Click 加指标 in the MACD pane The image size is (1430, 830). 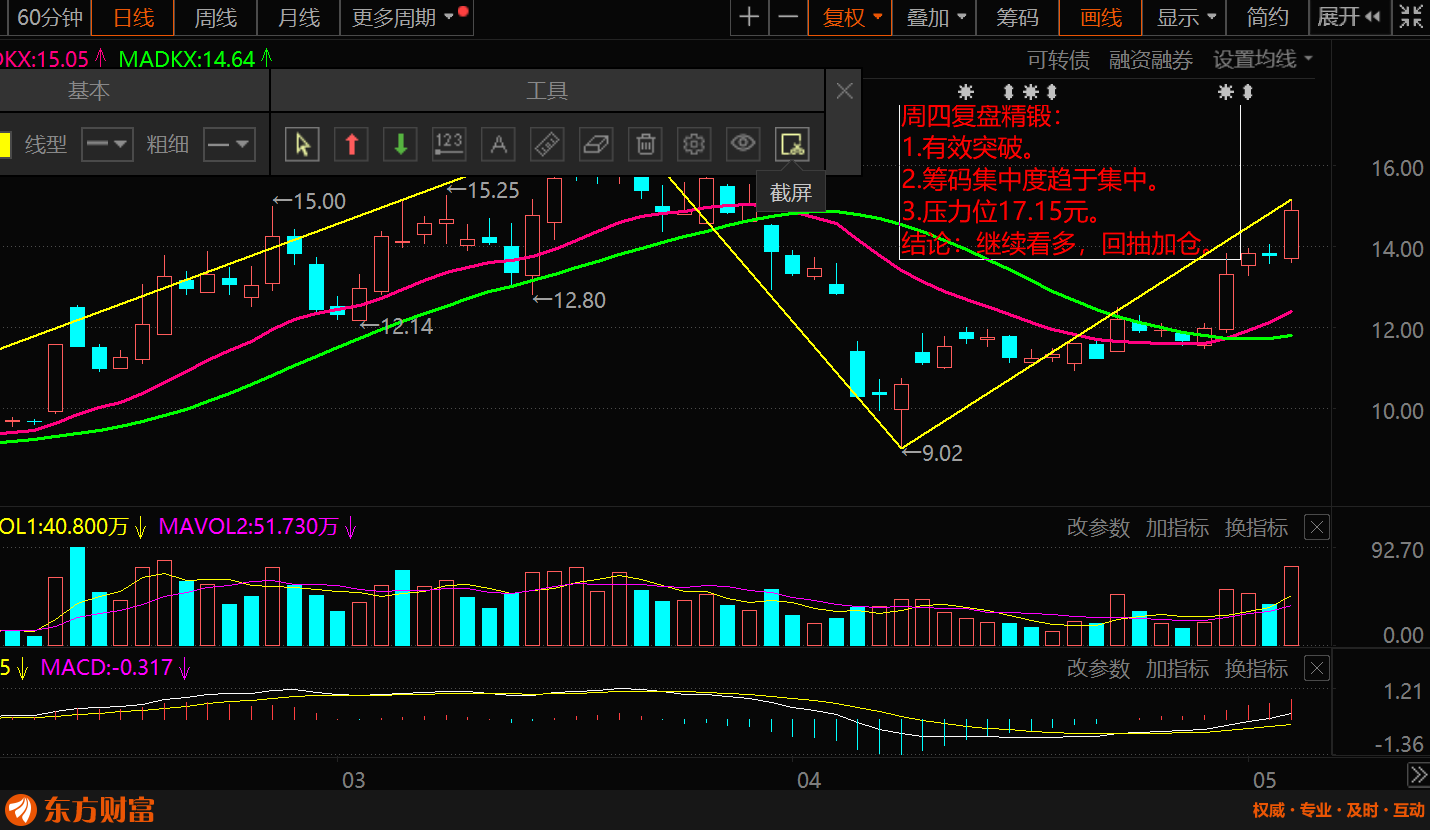pos(1177,669)
